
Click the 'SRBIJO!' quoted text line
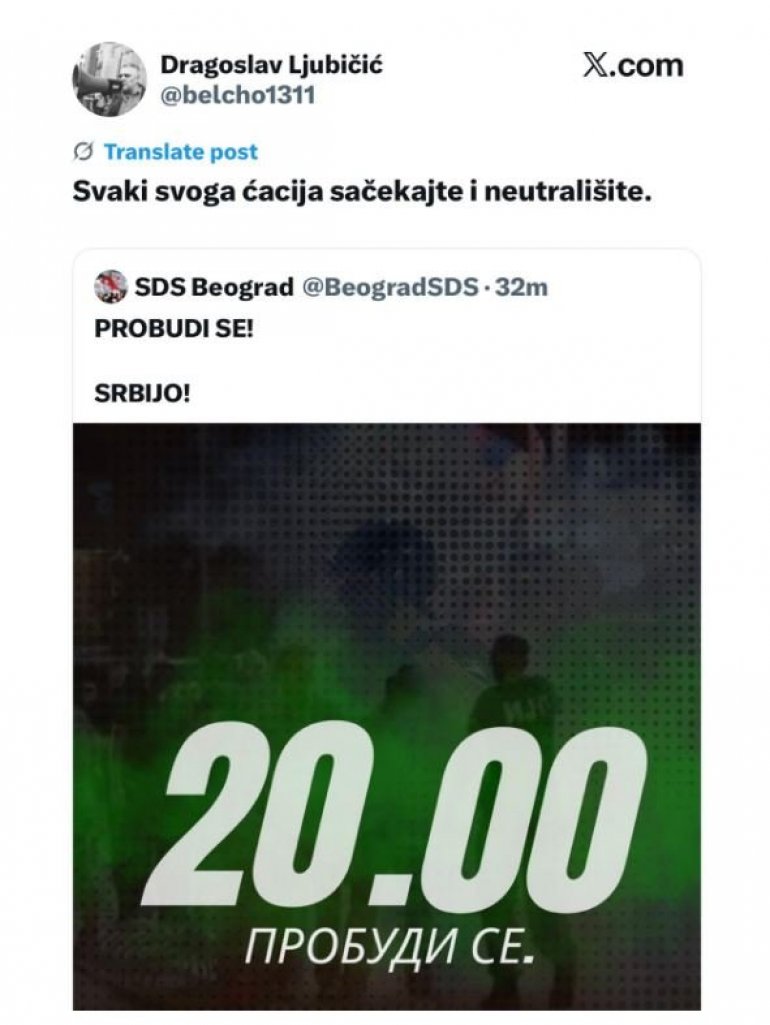pos(142,393)
